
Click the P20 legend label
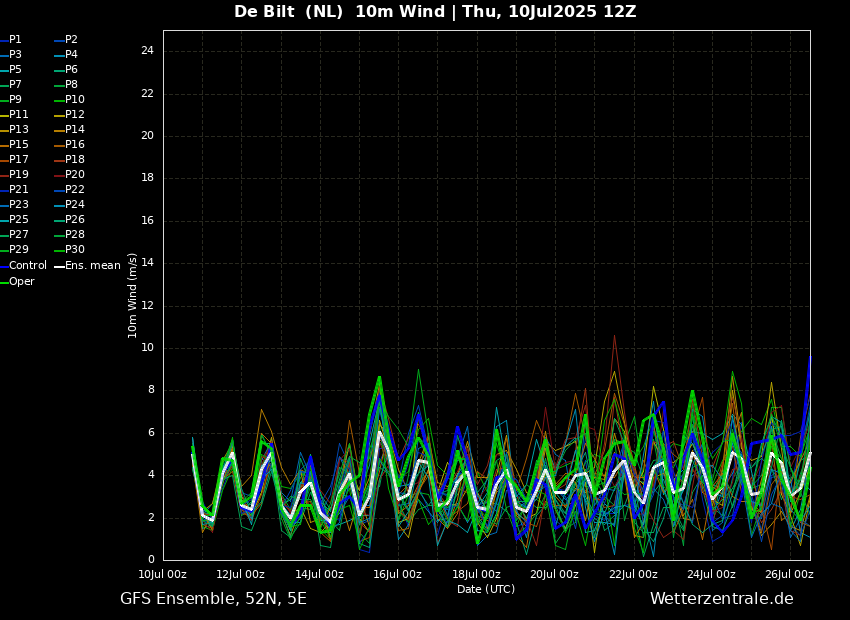(69, 175)
